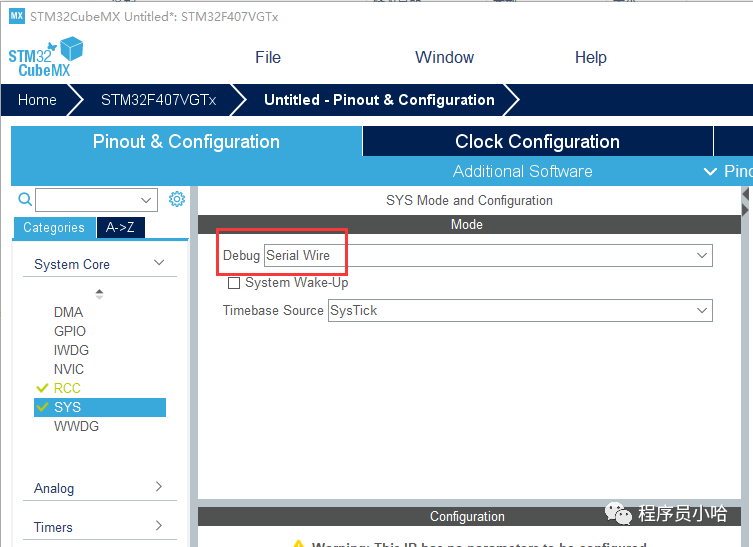Viewport: 753px width, 547px height.
Task: Switch to the Clock Configuration tab
Action: (537, 141)
